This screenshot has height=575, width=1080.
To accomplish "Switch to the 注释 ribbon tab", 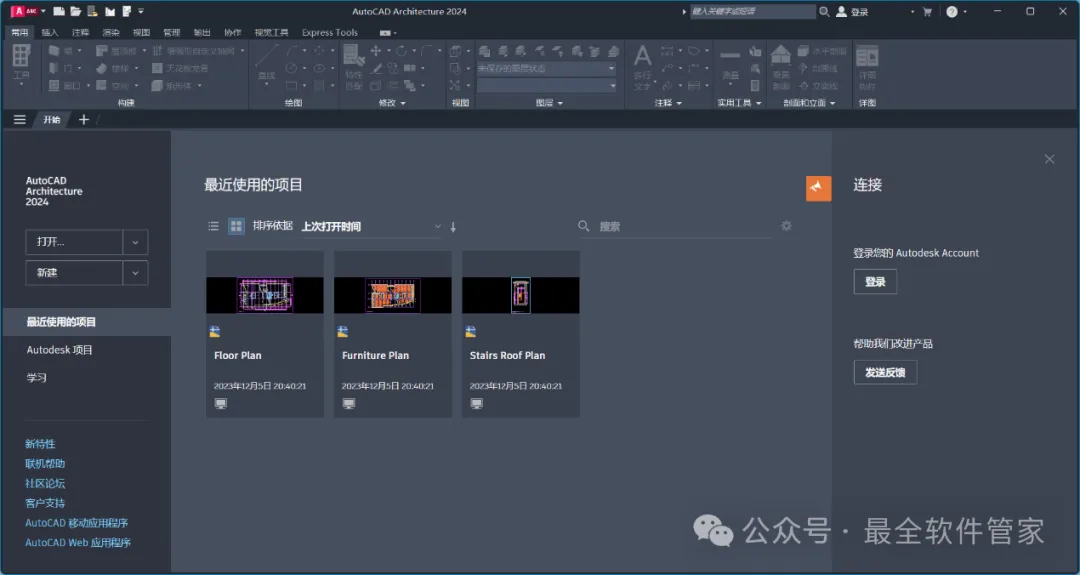I will 81,32.
